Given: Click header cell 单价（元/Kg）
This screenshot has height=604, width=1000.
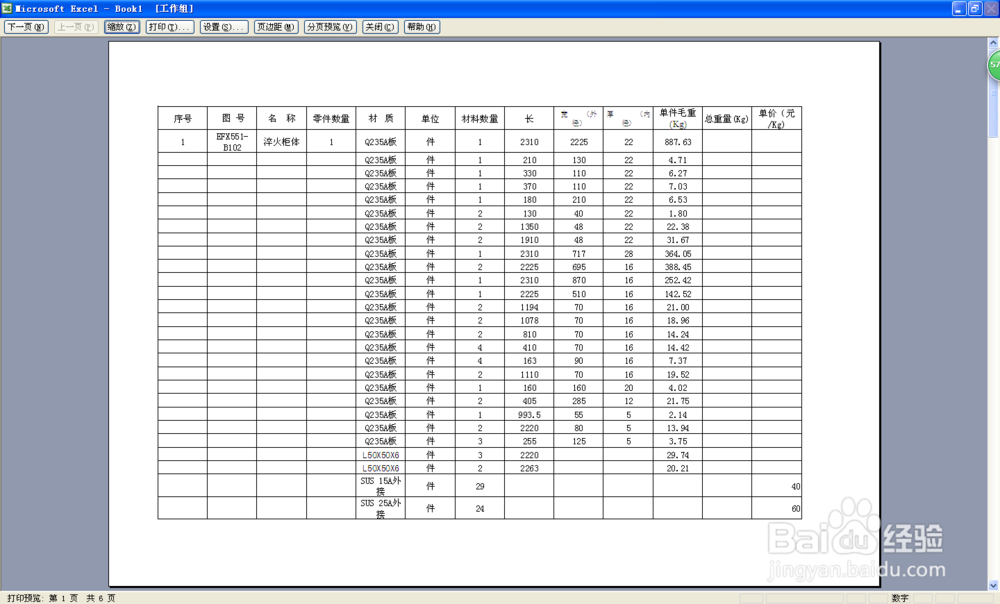Looking at the screenshot, I should pyautogui.click(x=776, y=119).
